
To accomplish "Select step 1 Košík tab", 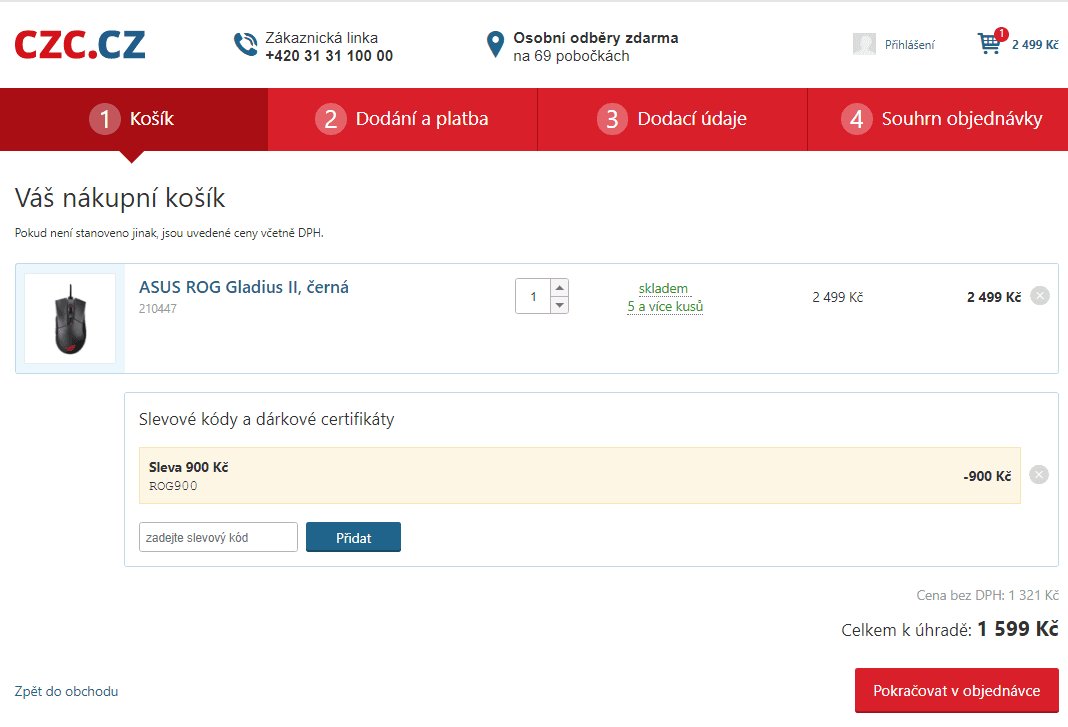I will tap(134, 119).
